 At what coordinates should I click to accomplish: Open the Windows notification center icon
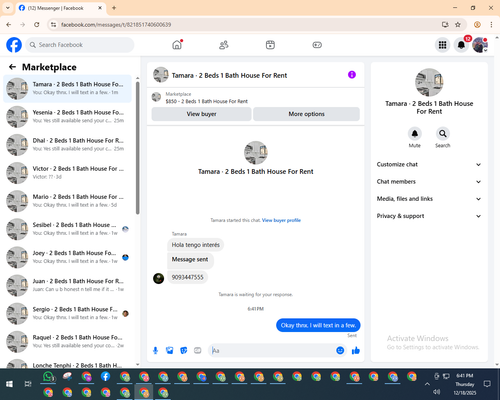(x=487, y=384)
